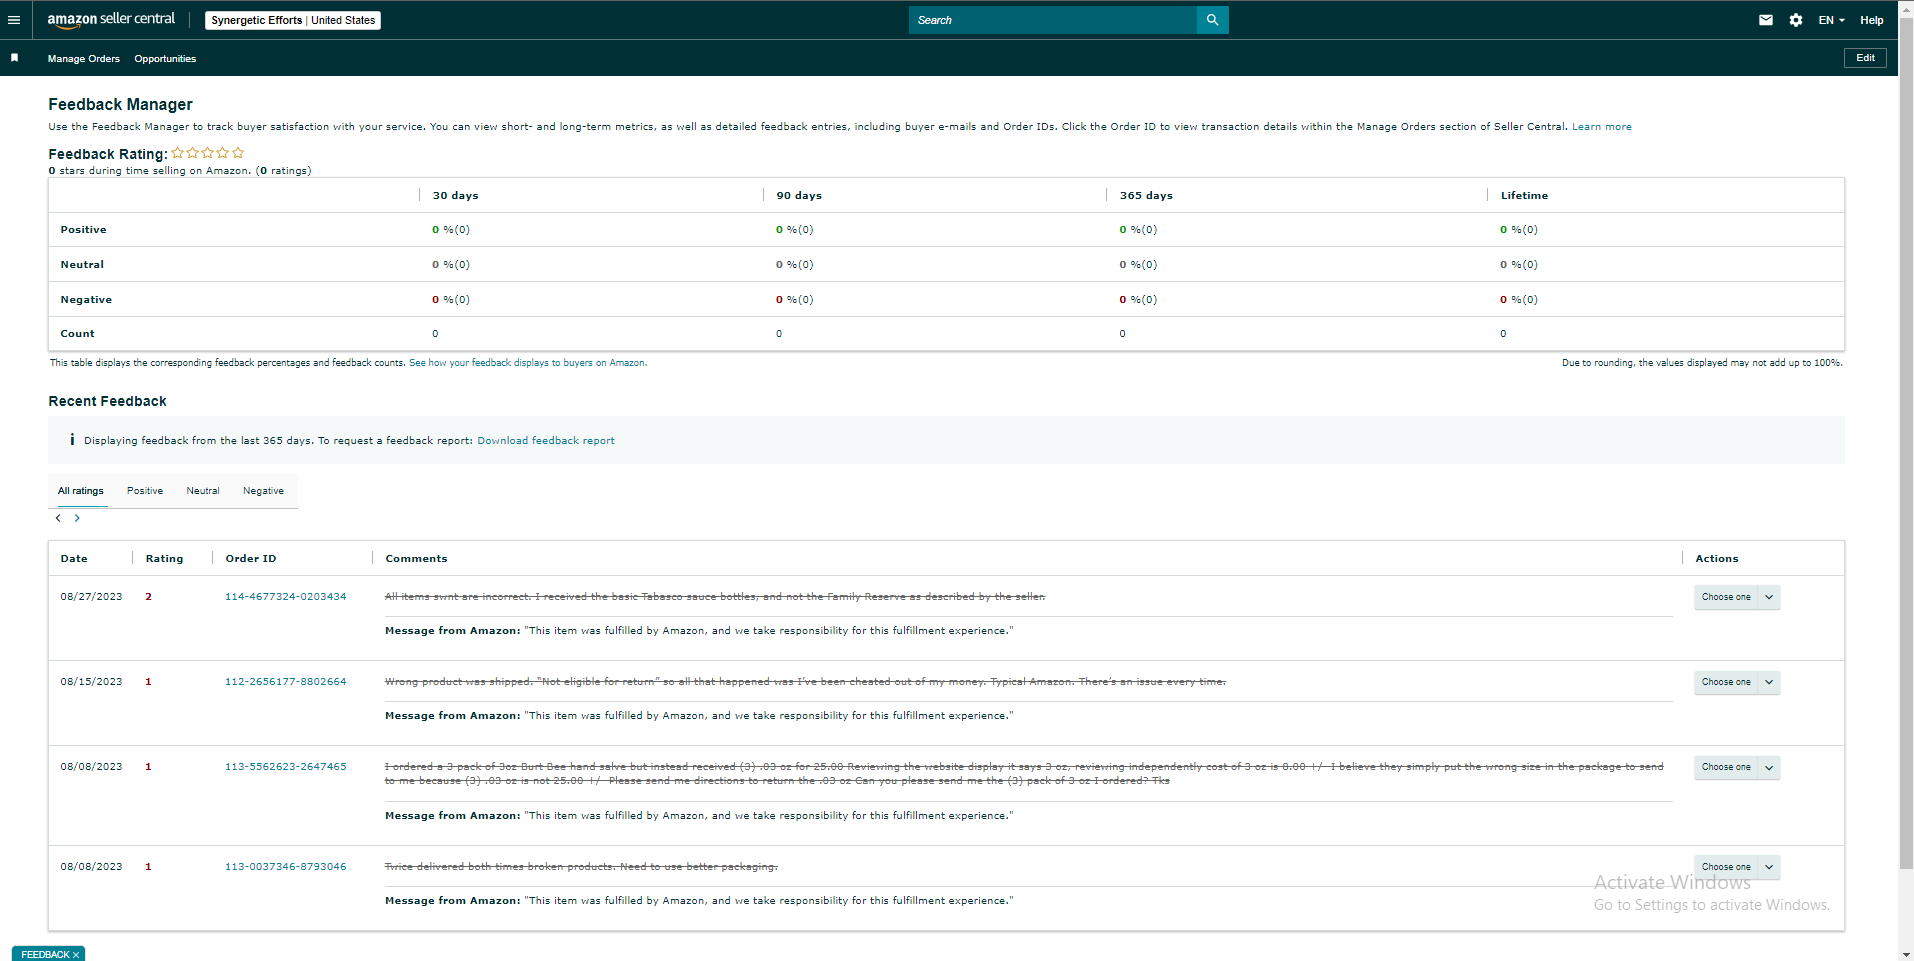Open the Synergetic Efforts United States account switcher
The height and width of the screenshot is (961, 1914).
click(293, 20)
